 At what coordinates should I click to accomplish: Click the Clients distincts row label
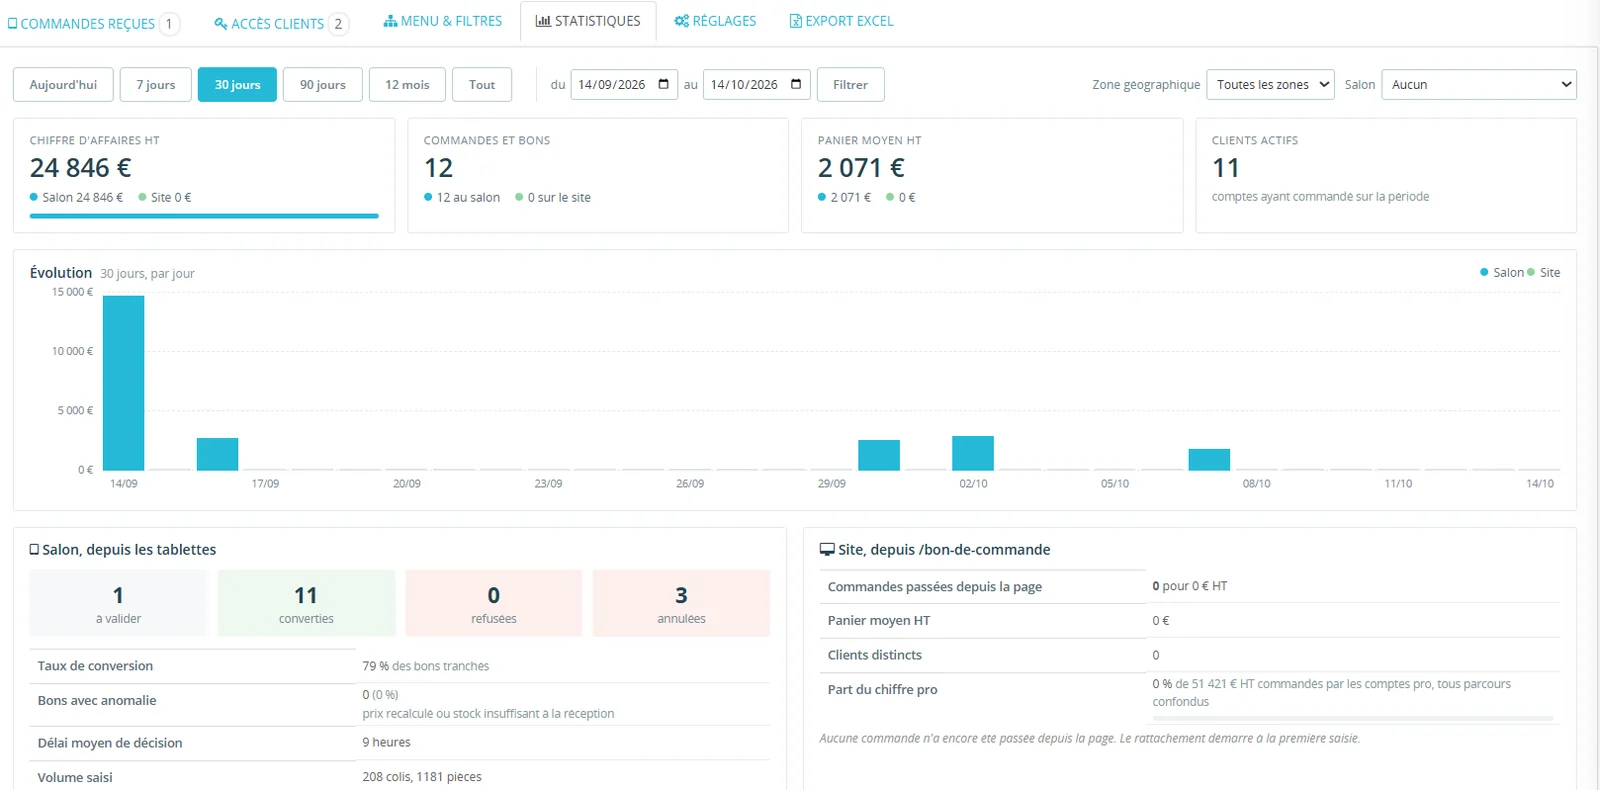[x=875, y=655]
